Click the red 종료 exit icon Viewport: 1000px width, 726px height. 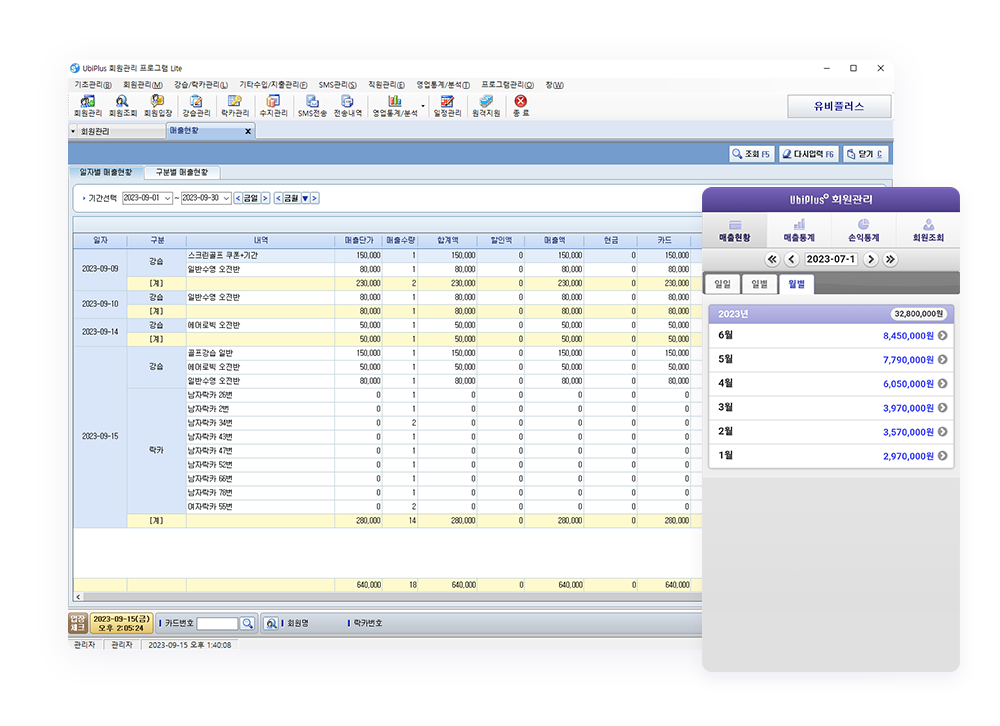[x=521, y=106]
